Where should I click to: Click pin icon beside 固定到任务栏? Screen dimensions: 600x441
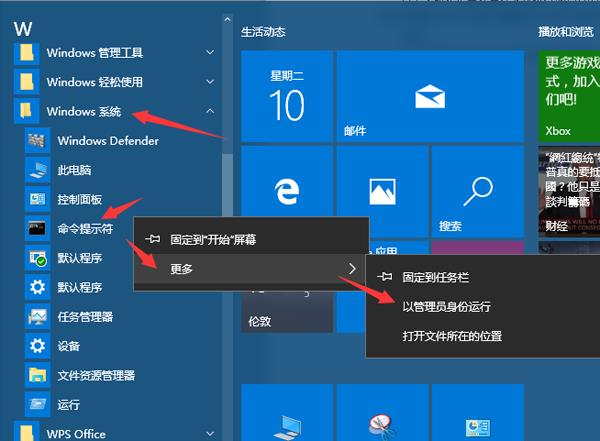(x=385, y=276)
